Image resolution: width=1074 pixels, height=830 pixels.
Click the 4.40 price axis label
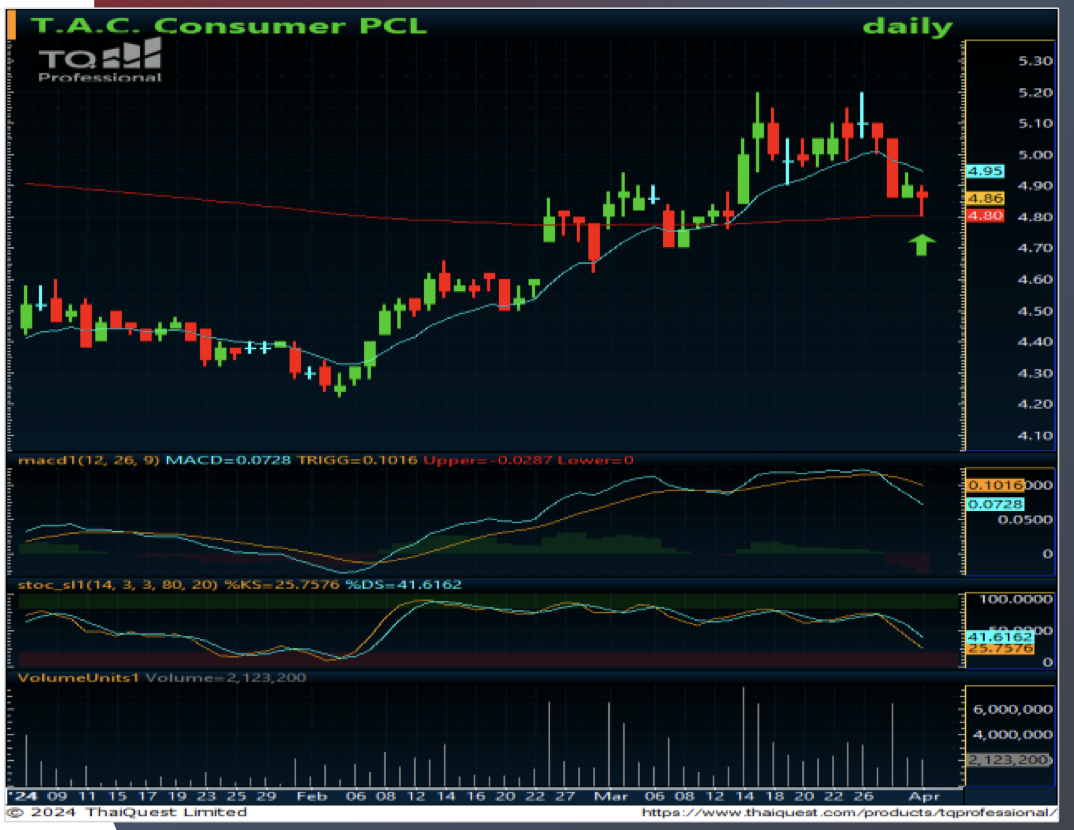click(x=1035, y=342)
